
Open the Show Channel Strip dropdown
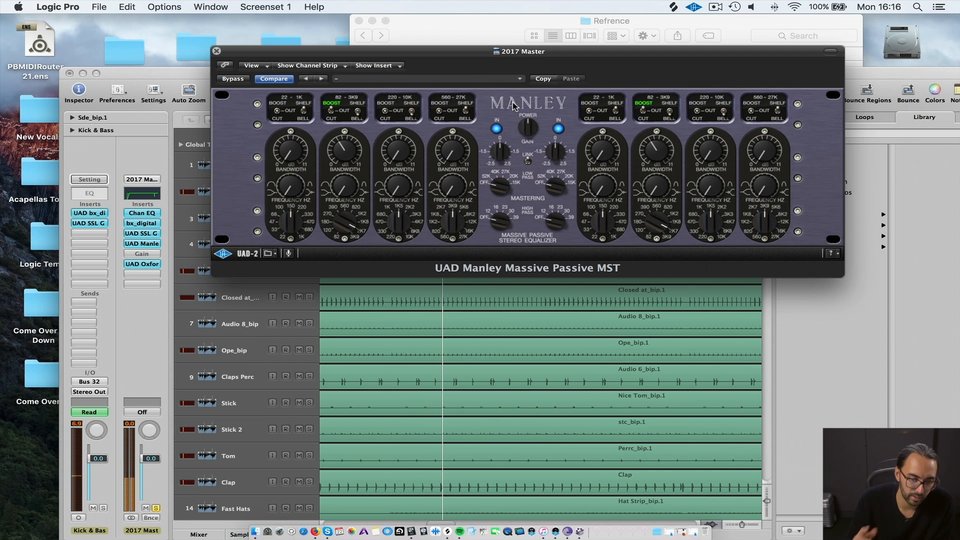point(312,65)
